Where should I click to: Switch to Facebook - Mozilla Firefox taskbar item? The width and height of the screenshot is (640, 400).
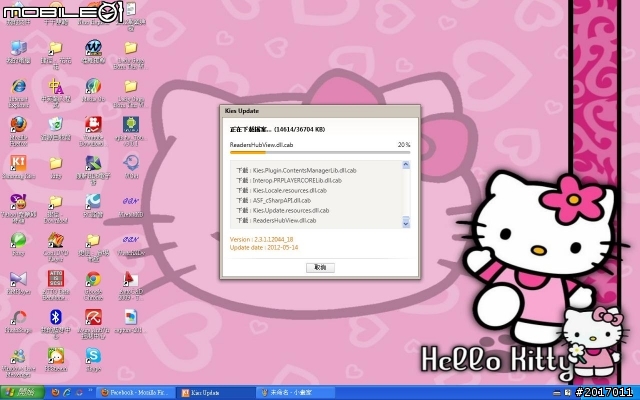[135, 393]
